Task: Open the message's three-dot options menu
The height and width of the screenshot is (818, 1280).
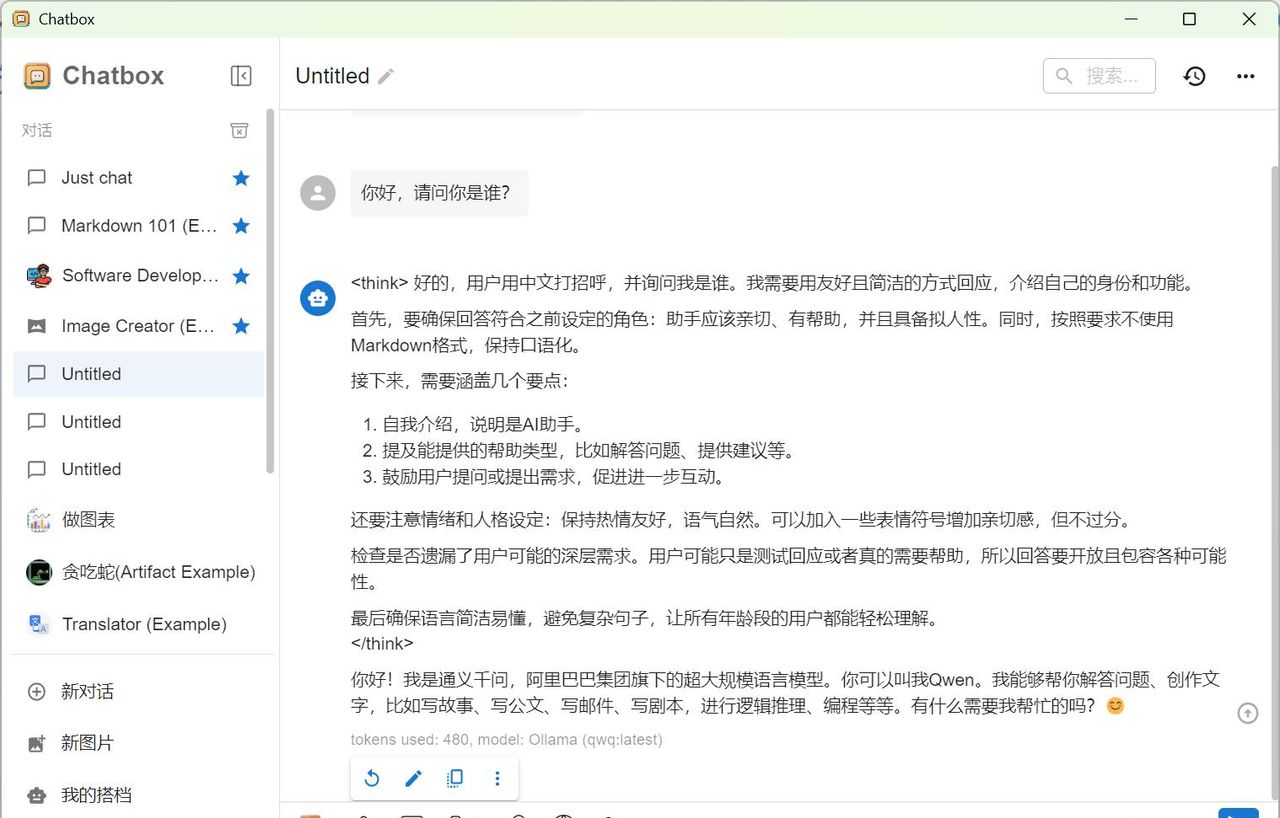Action: 497,778
